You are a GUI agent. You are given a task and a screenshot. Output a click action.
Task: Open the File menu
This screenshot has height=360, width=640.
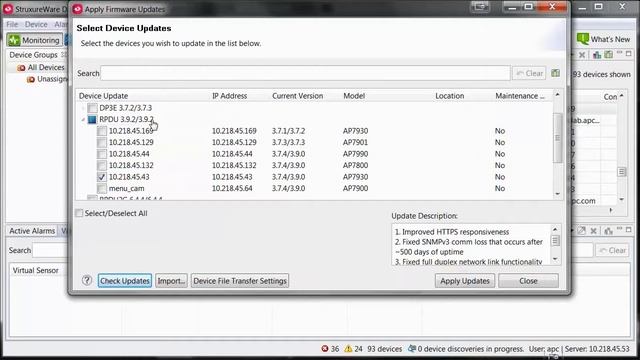click(x=12, y=24)
